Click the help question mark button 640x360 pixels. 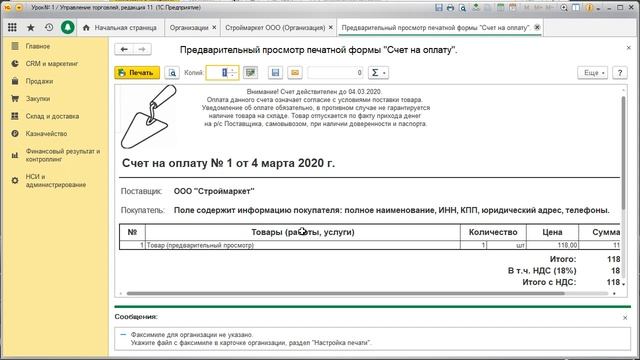tap(620, 73)
